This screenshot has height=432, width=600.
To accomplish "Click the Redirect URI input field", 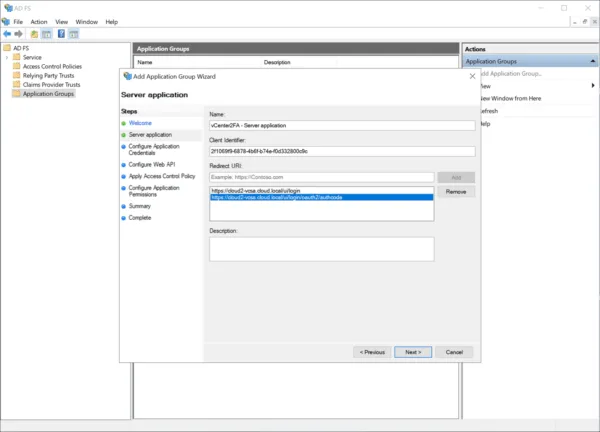I will pos(321,177).
